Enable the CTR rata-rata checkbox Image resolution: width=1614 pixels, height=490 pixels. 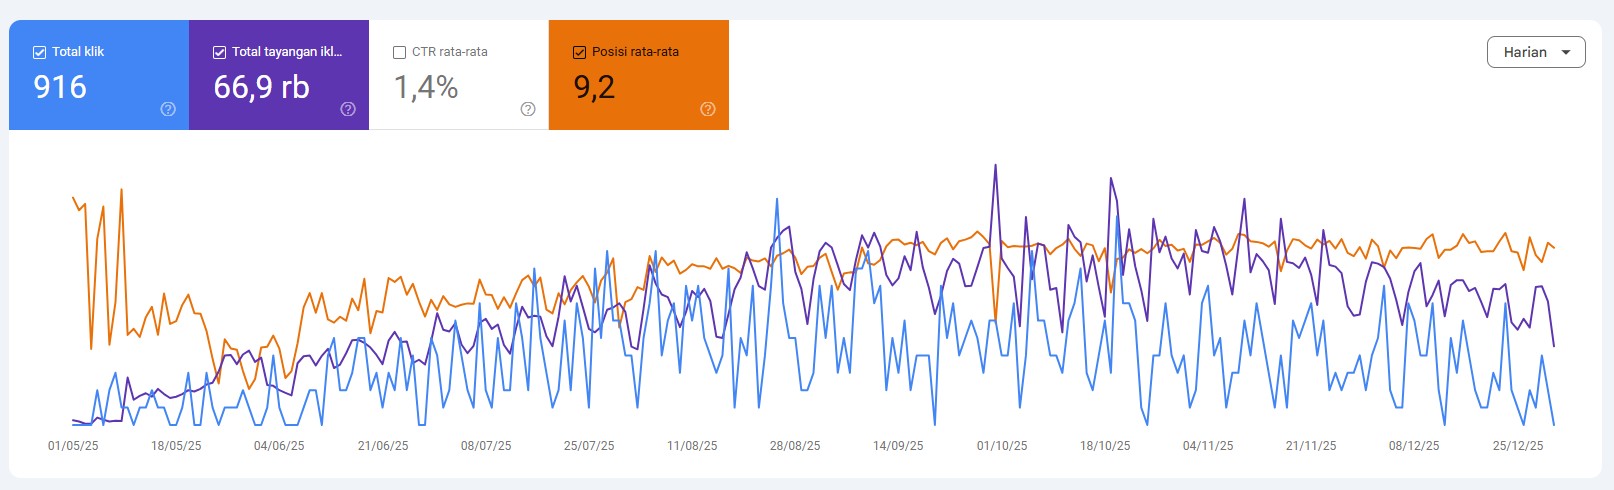(400, 52)
